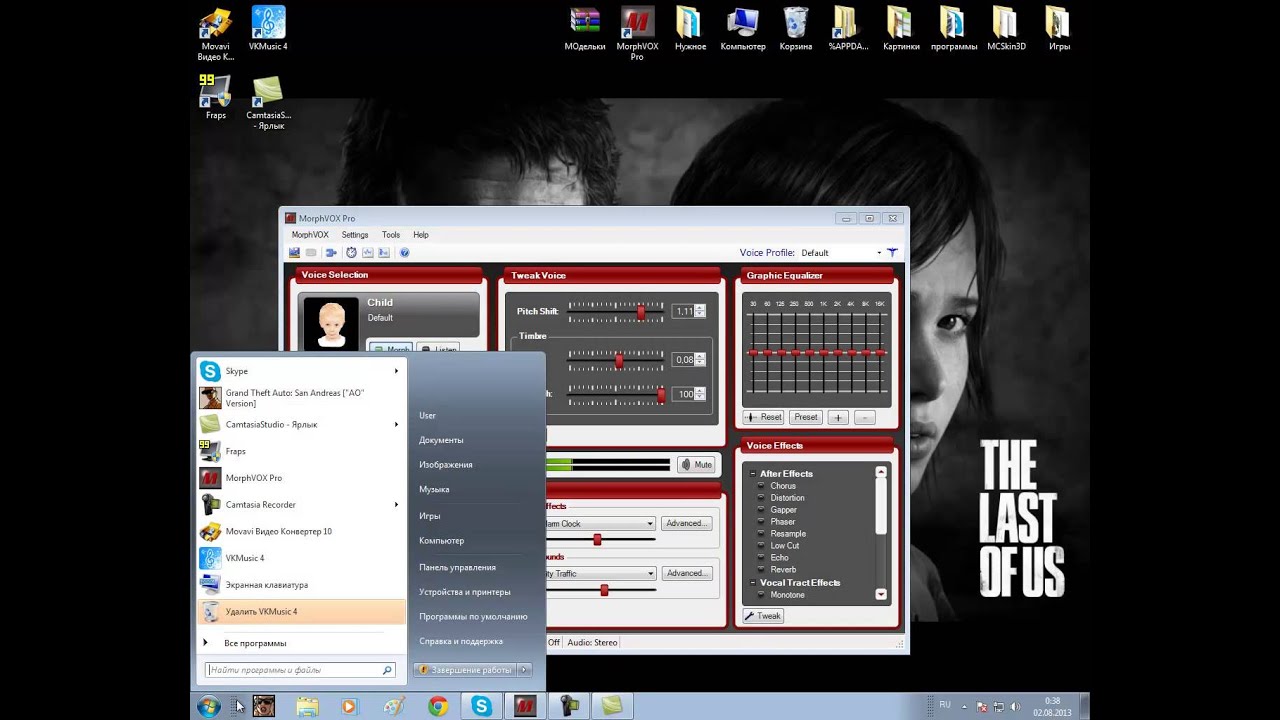Image resolution: width=1280 pixels, height=720 pixels.
Task: Click the Tweak button under Voice Effects
Action: tap(763, 616)
